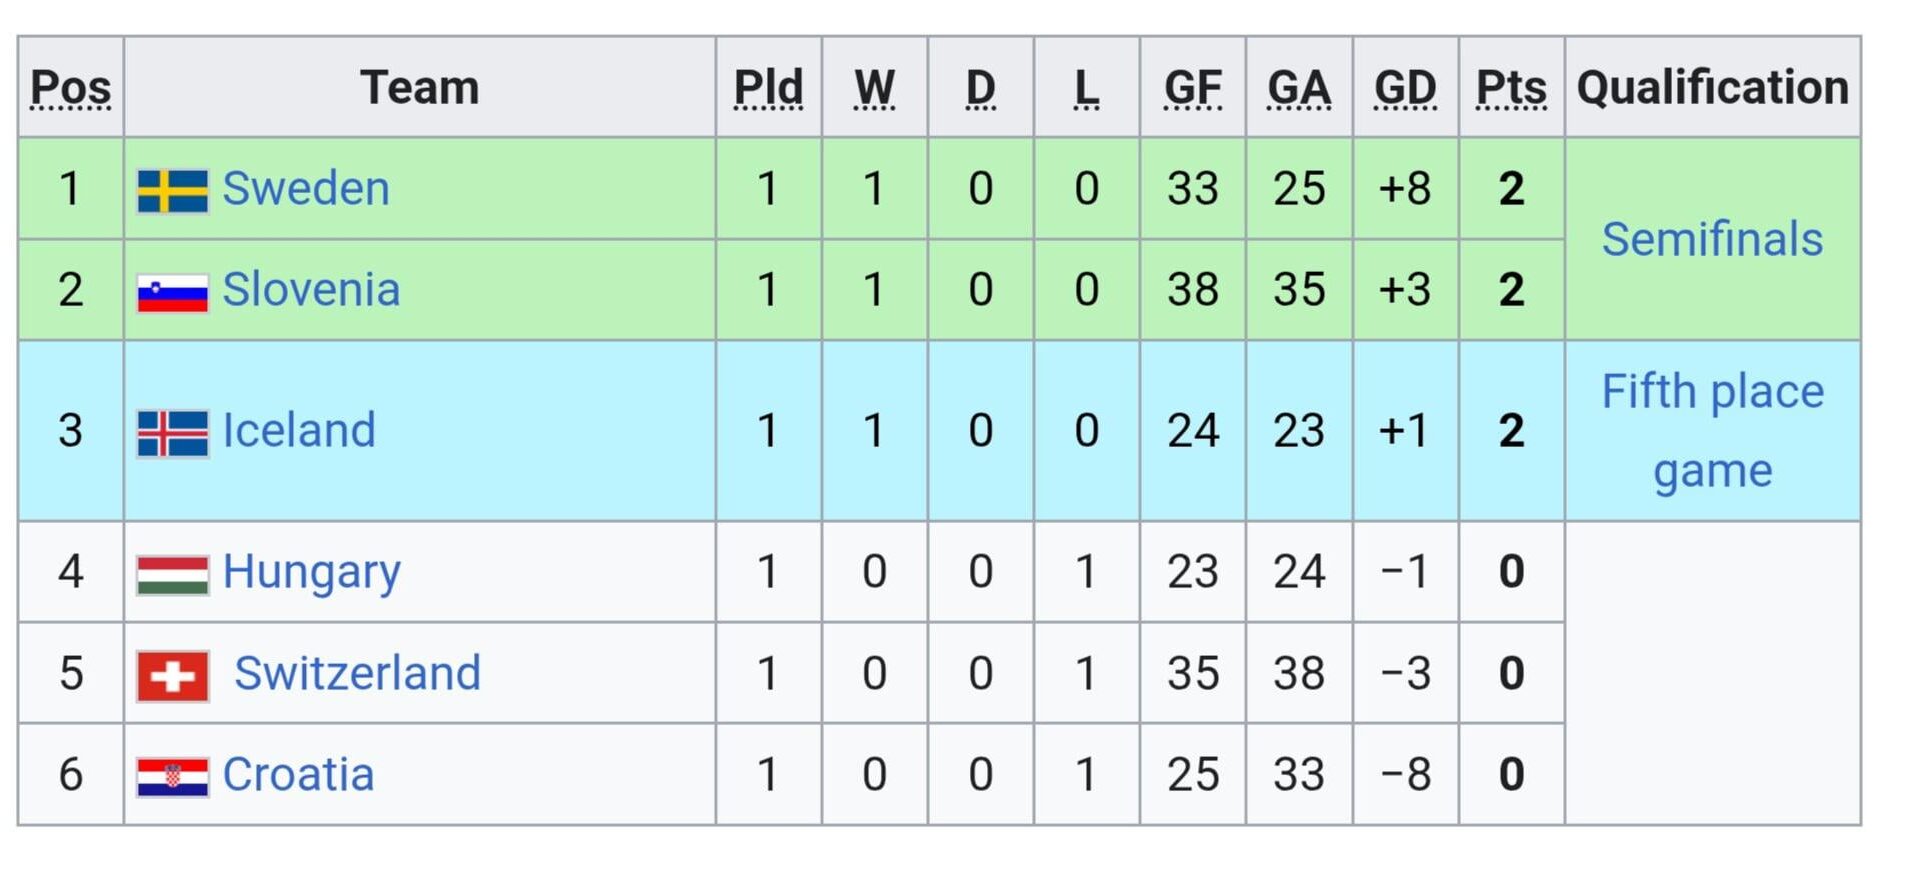Click the Pts column header abbreviation
Image resolution: width=1920 pixels, height=873 pixels.
pyautogui.click(x=1511, y=88)
